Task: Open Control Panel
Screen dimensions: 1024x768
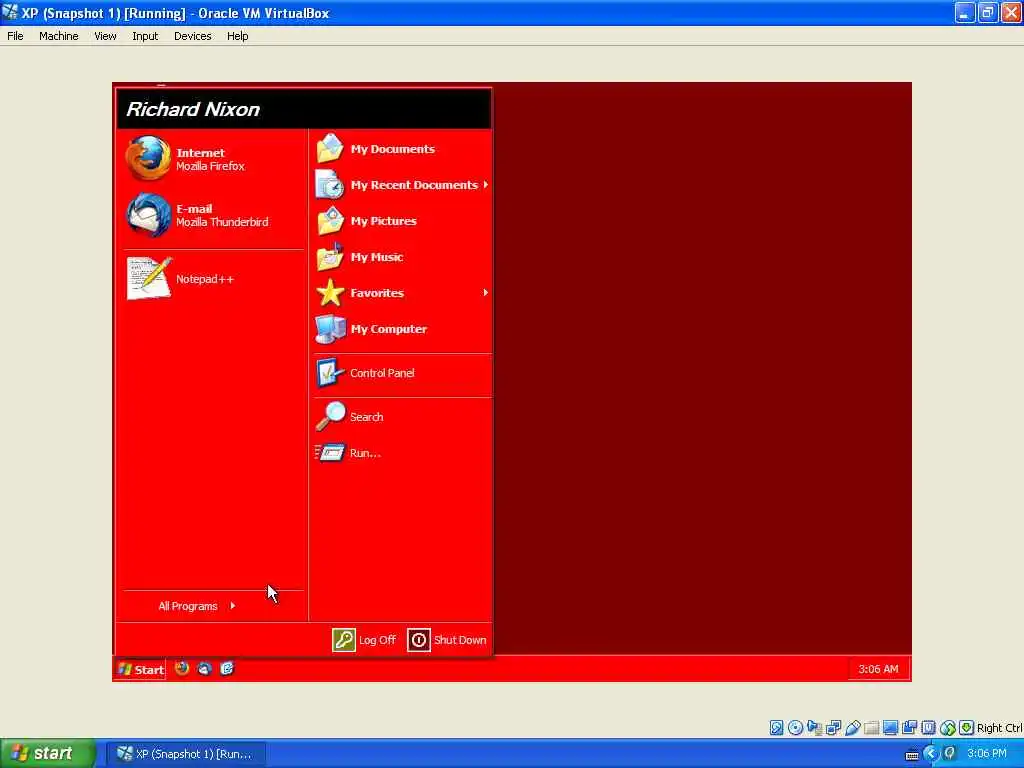Action: 402,373
